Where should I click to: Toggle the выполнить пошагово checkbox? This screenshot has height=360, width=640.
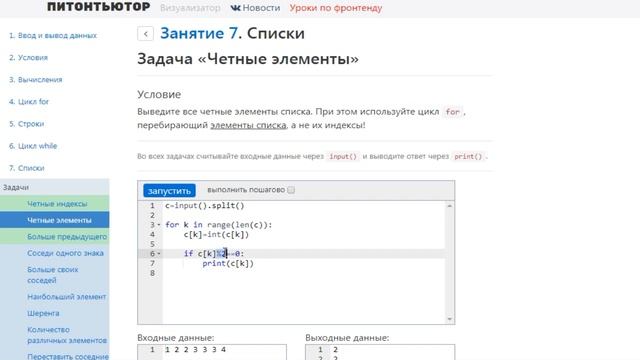[291, 190]
